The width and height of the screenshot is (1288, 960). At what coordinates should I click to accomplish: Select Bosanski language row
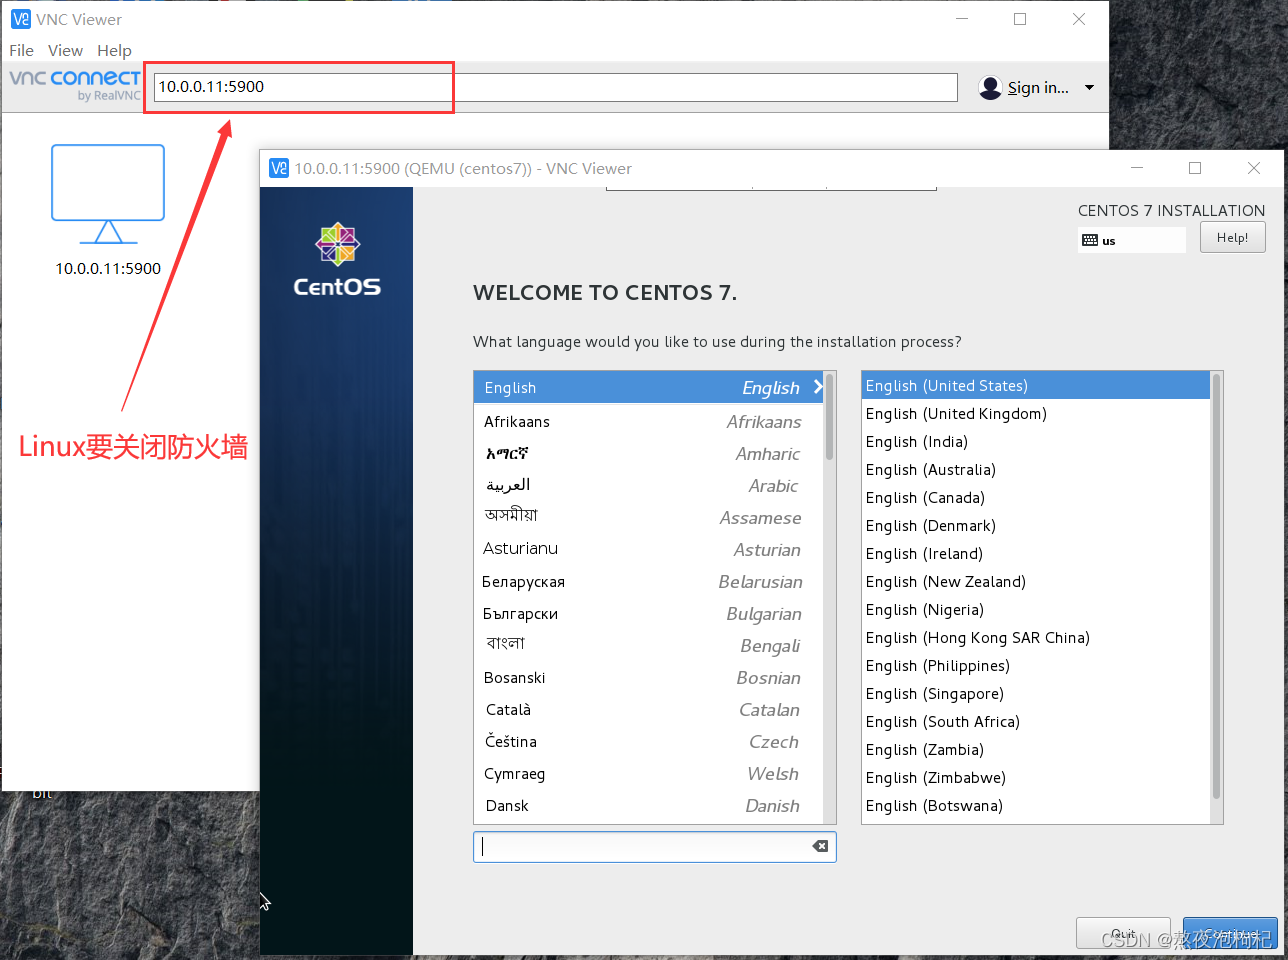(648, 678)
